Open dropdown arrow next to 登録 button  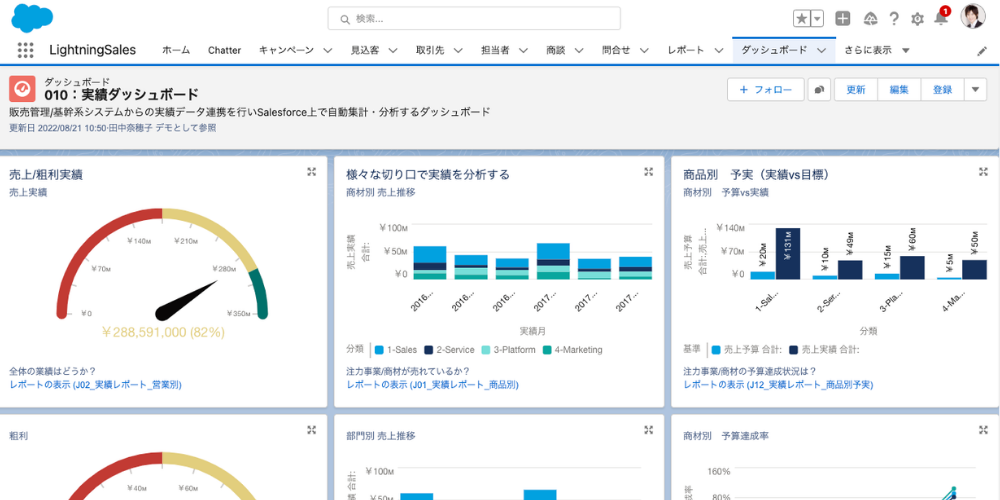[x=976, y=90]
